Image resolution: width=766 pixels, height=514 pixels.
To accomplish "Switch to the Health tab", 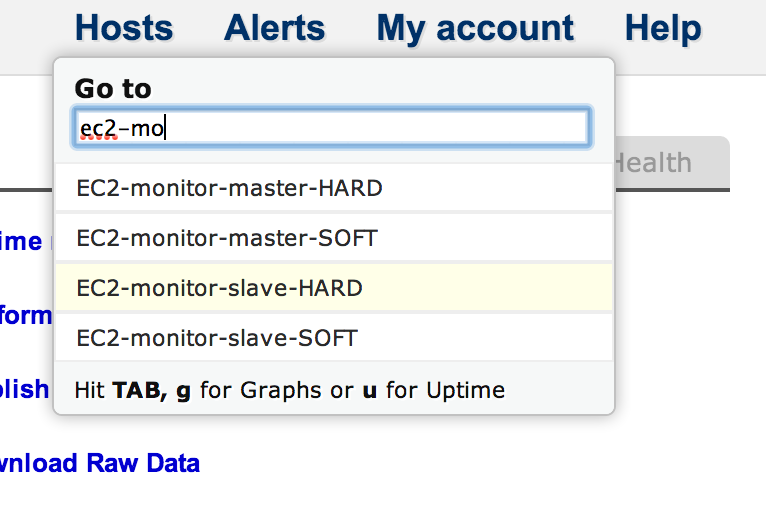I will tap(672, 163).
